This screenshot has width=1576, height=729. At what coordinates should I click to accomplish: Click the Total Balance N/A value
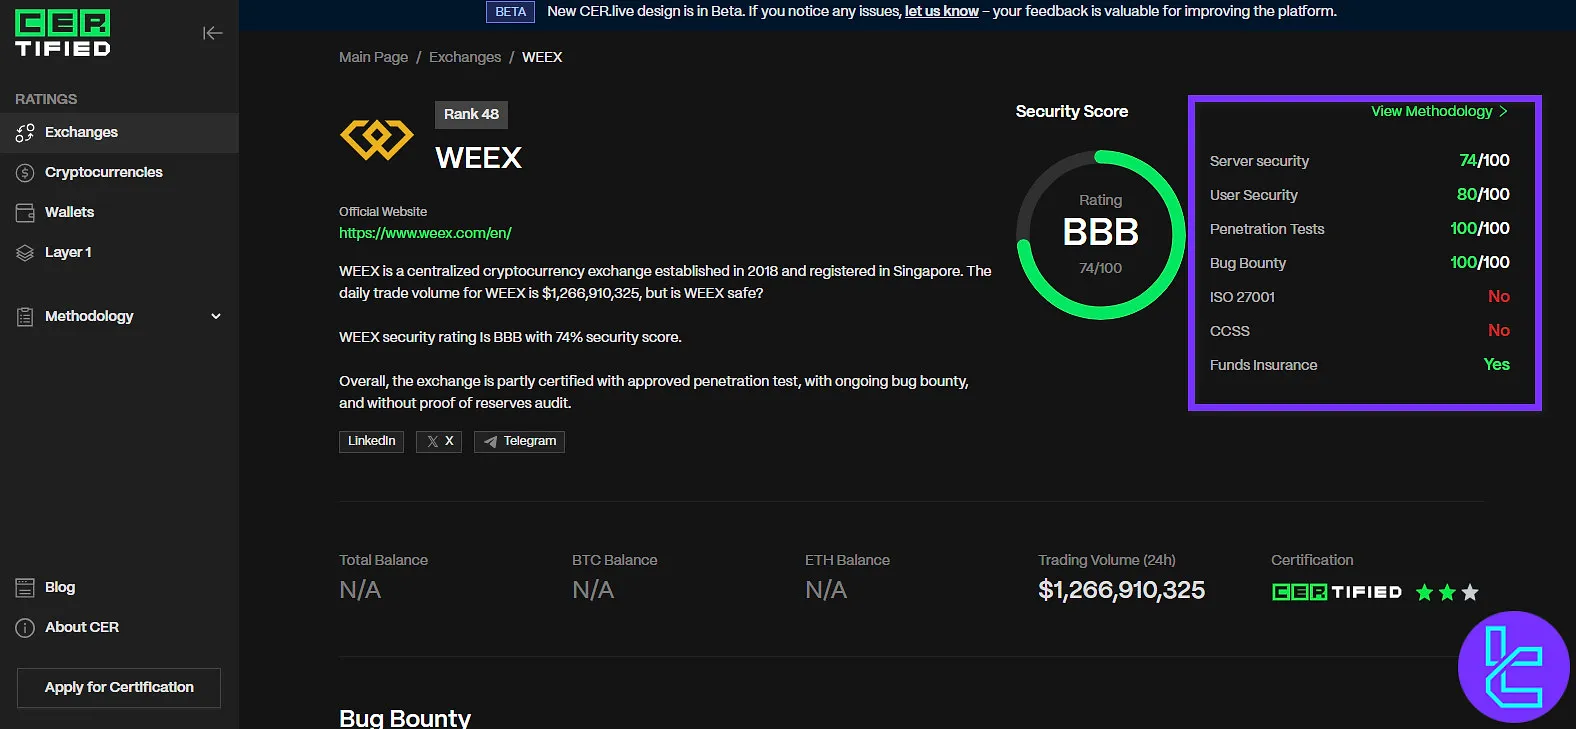pyautogui.click(x=360, y=590)
